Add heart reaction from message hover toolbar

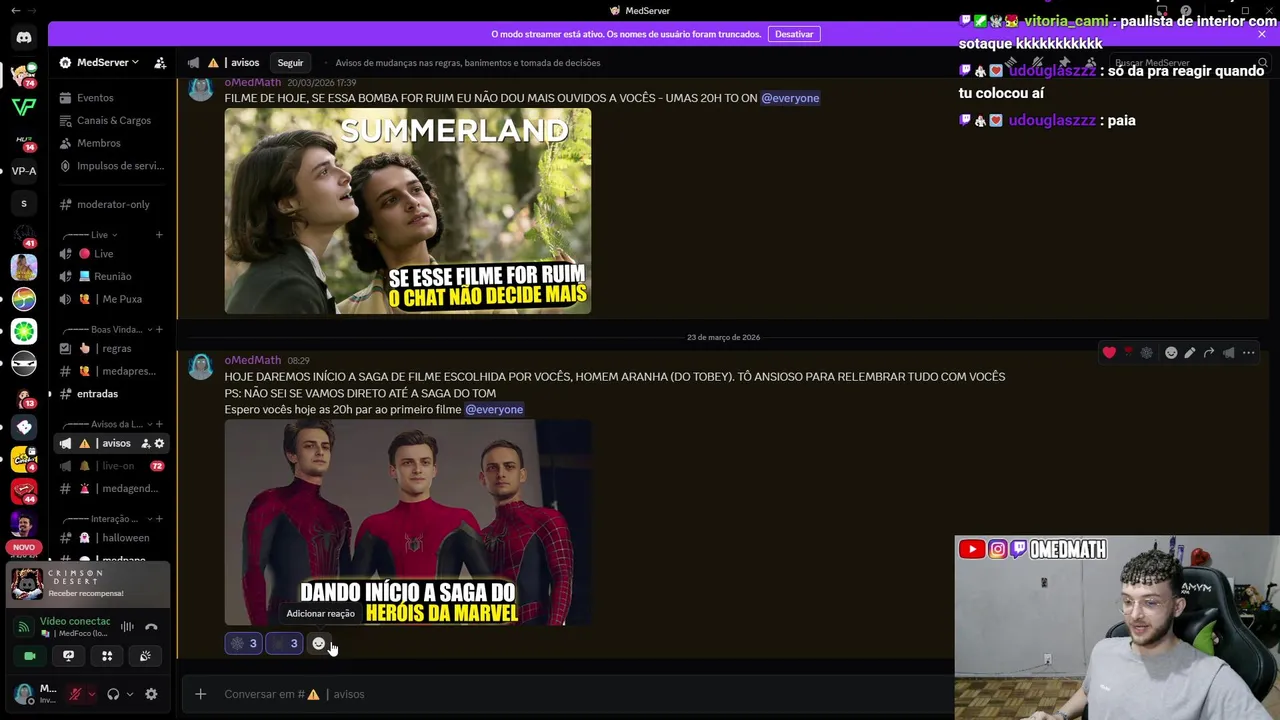coord(1109,352)
